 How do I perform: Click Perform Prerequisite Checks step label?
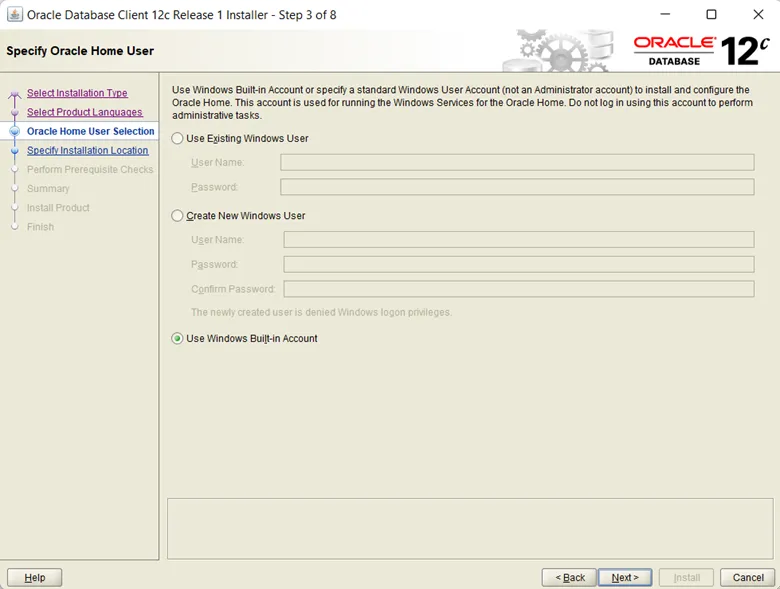click(x=90, y=170)
